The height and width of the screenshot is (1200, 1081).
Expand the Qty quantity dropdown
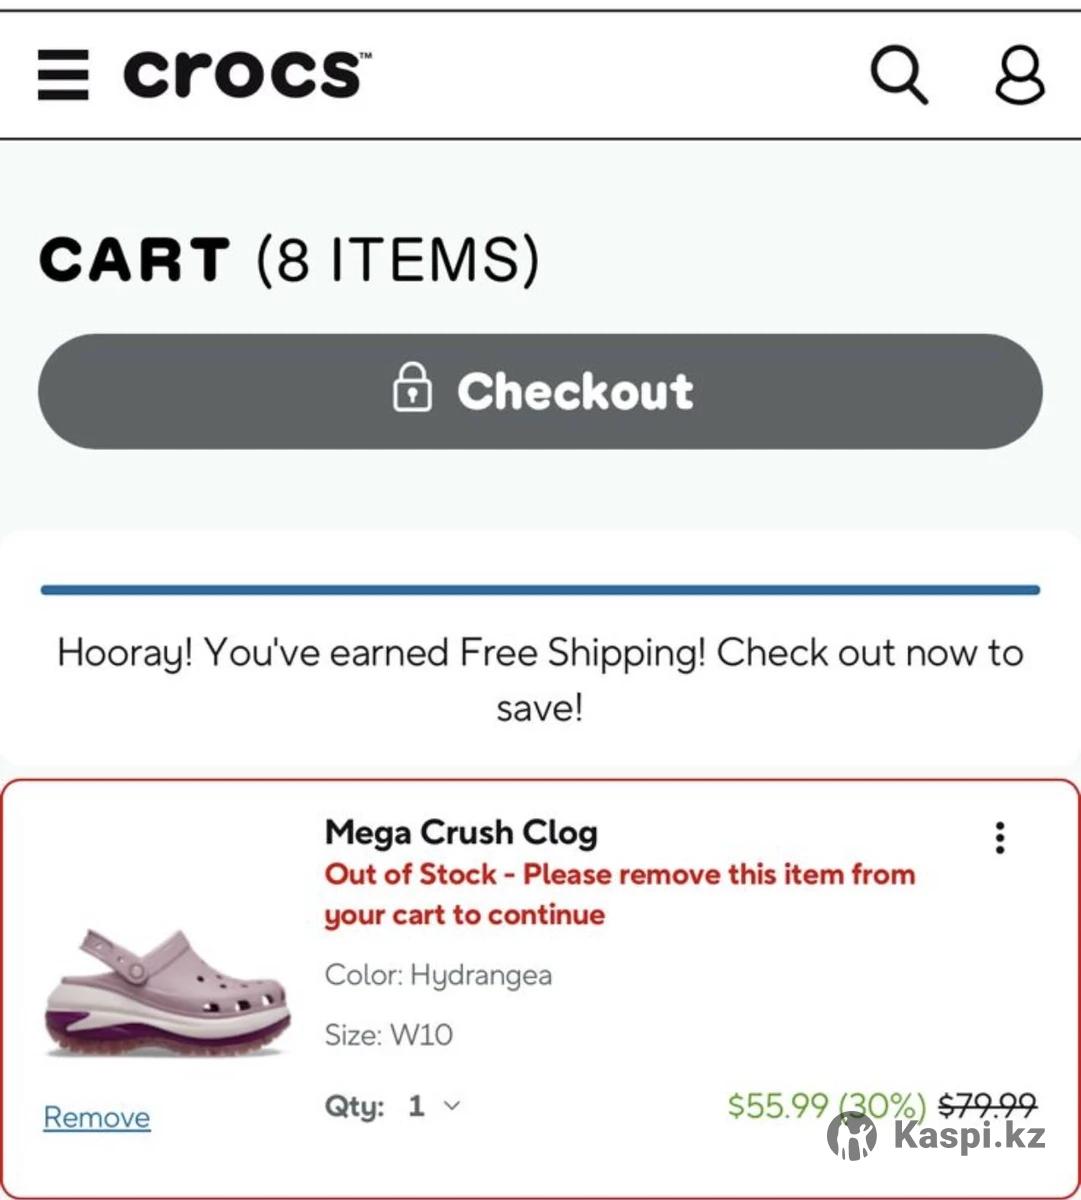433,1106
